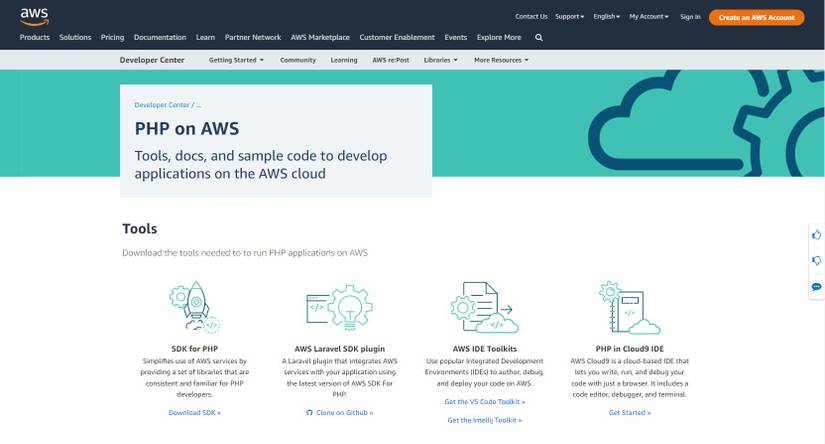Screen dimensions: 825x444
Task: Click the AWS IDE Toolkits document icon
Action: coord(484,307)
